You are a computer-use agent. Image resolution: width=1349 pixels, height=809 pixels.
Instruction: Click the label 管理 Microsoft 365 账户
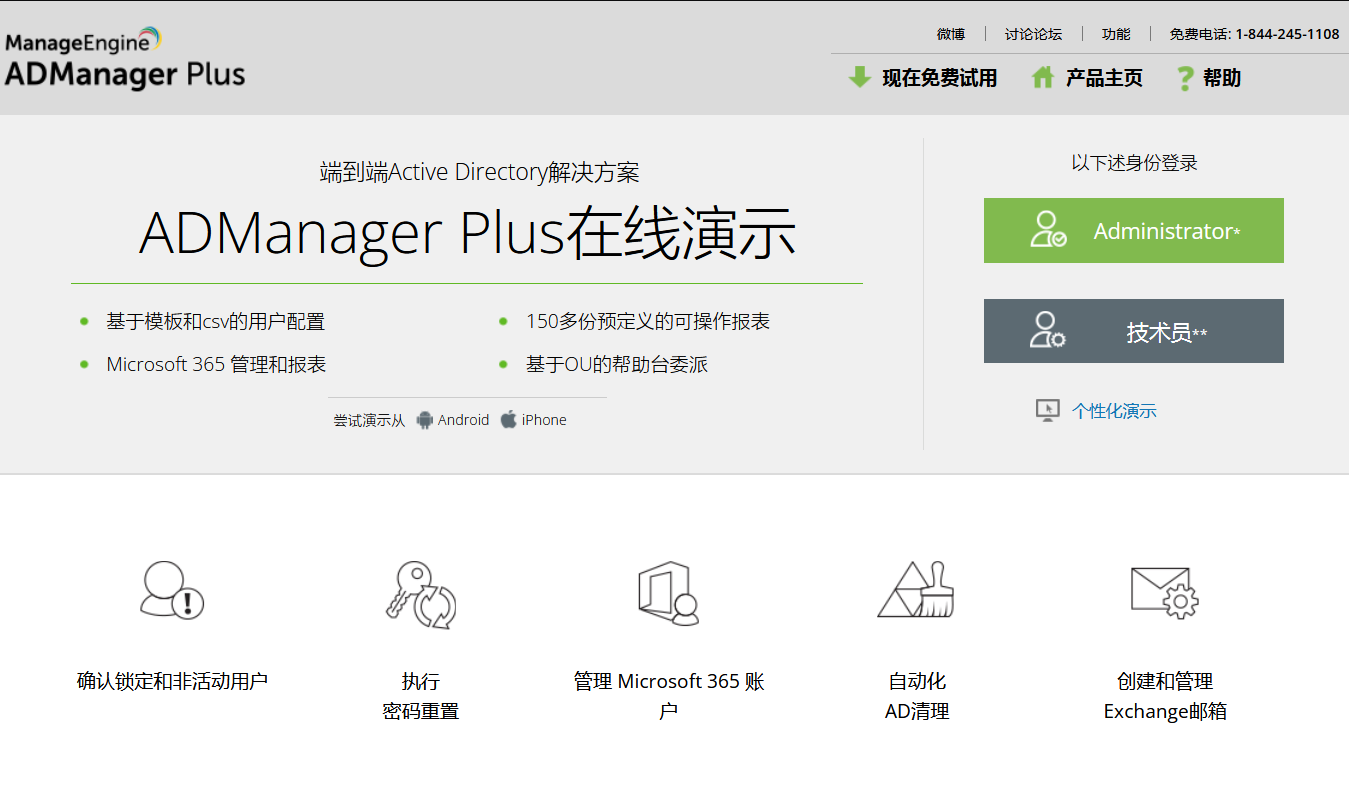[x=668, y=697]
